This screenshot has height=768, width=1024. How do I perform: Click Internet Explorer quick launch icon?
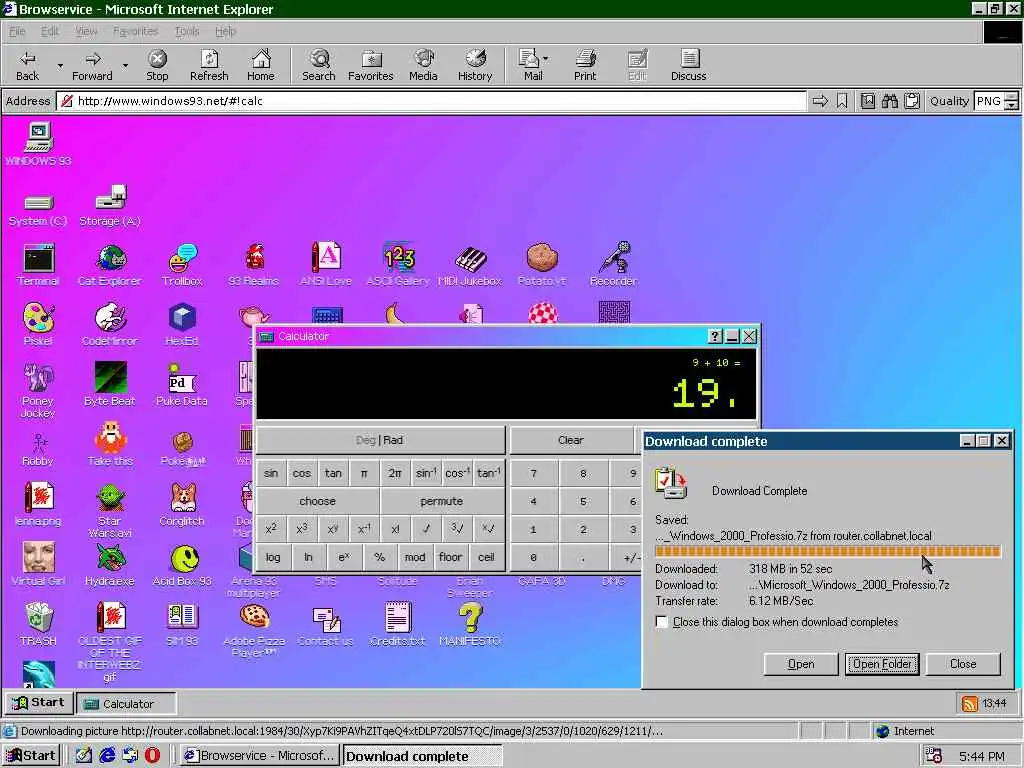(x=107, y=756)
